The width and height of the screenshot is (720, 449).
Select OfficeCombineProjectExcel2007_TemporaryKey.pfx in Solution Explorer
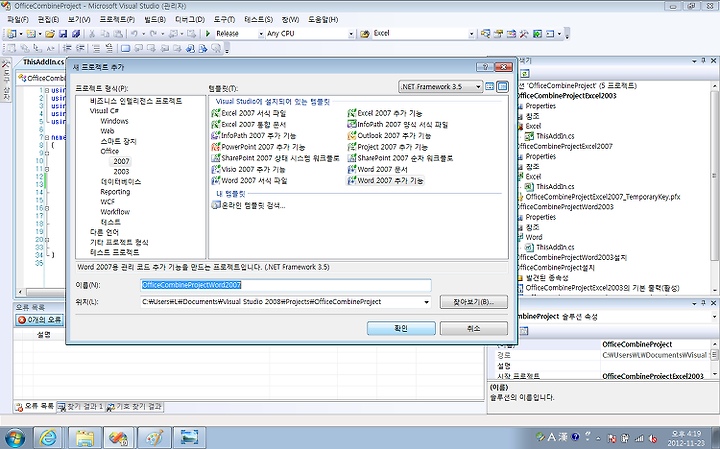602,196
